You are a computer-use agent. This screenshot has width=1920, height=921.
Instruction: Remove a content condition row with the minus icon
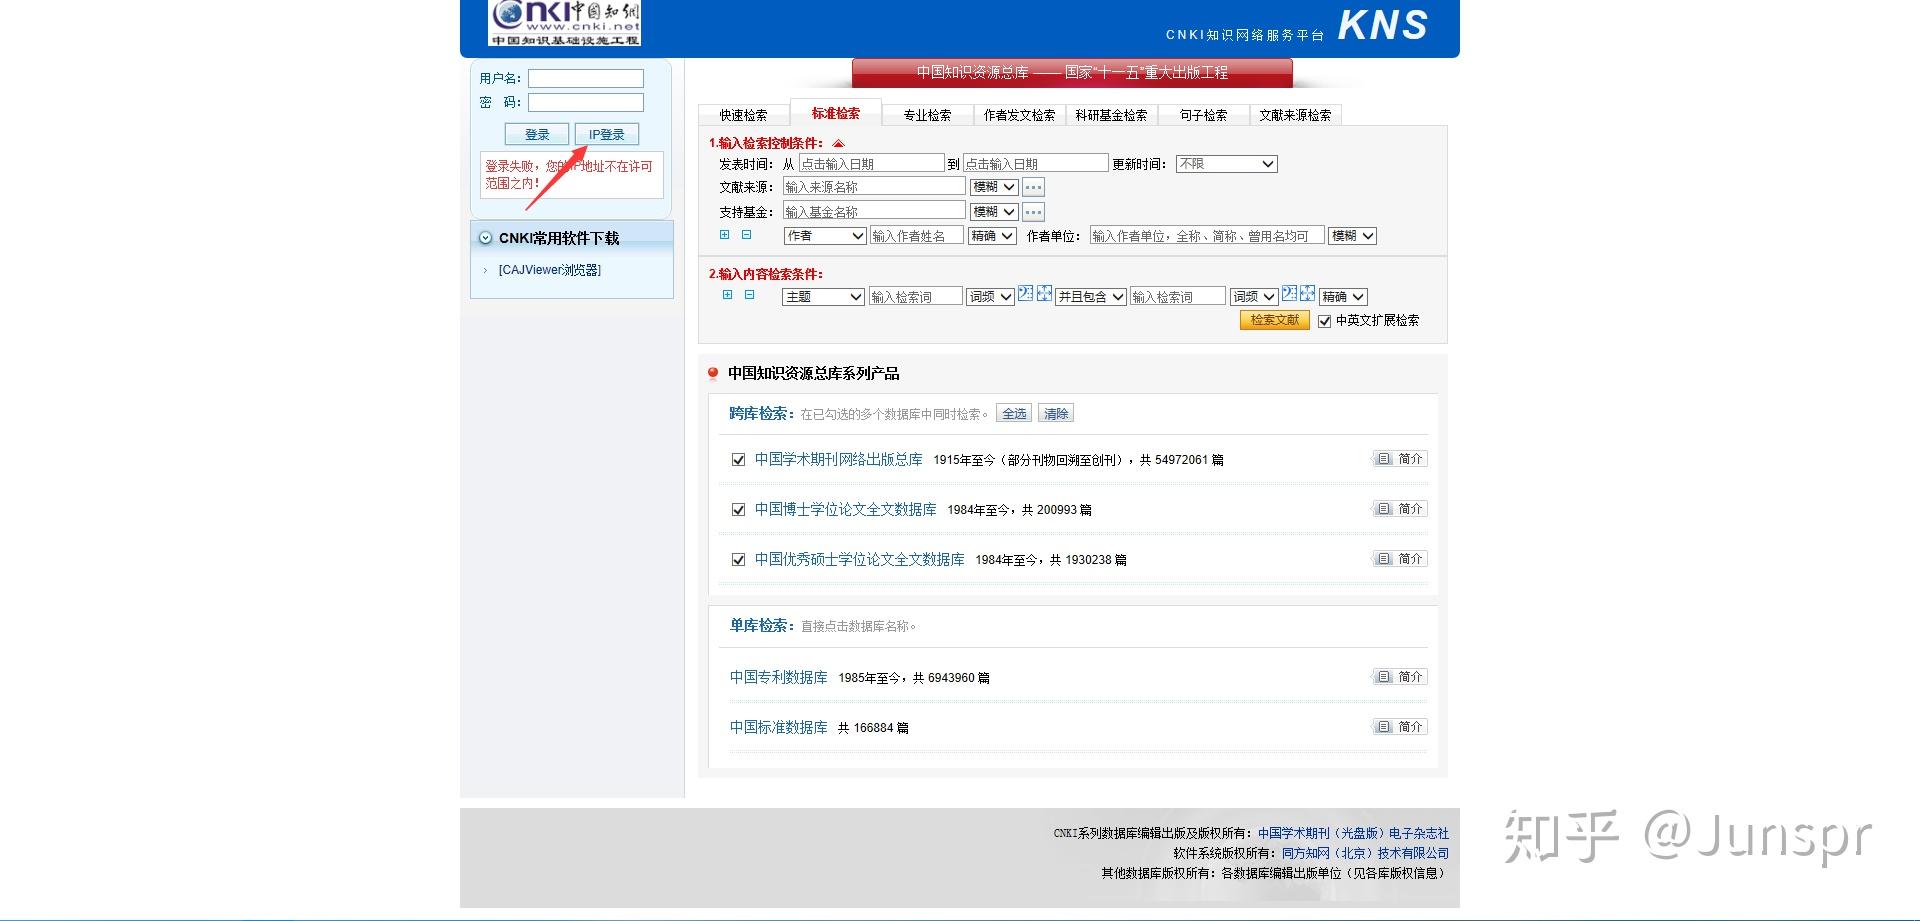point(749,295)
